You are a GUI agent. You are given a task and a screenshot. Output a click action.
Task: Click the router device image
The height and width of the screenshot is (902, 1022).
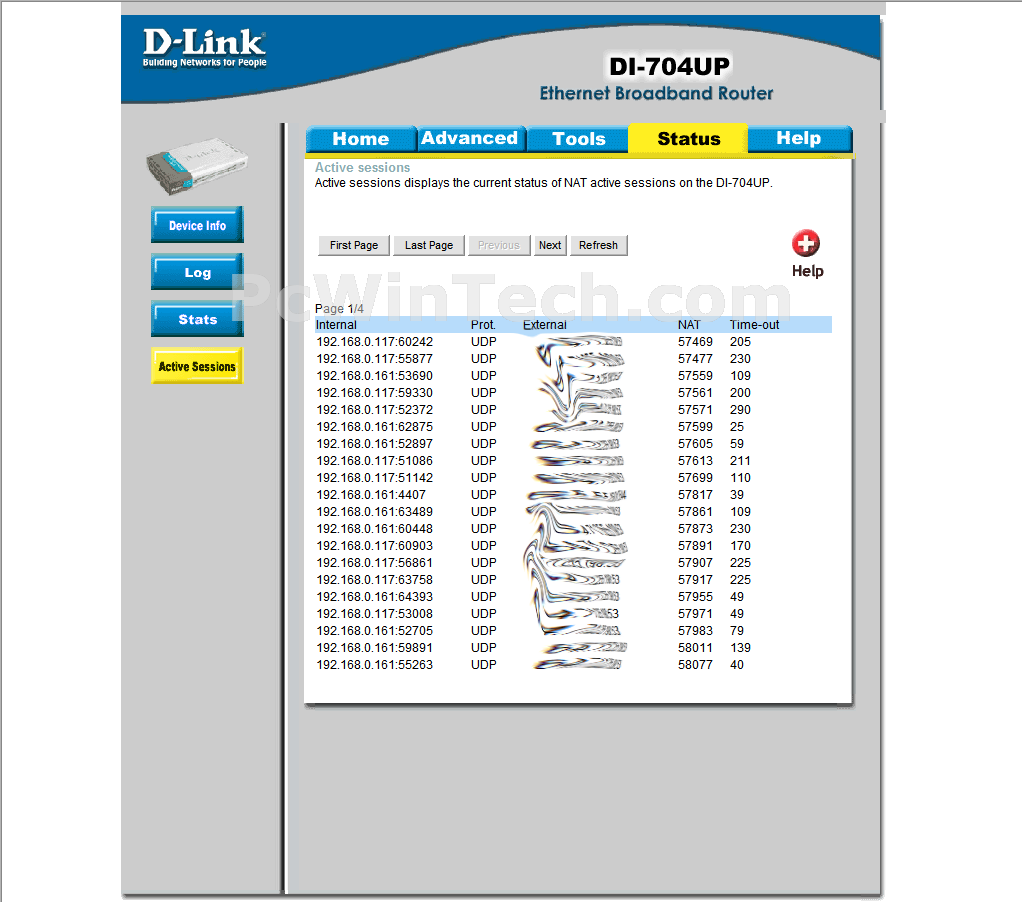(x=197, y=166)
